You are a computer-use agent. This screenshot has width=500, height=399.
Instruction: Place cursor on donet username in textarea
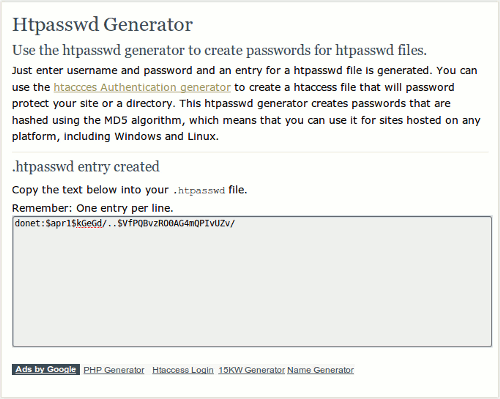(x=27, y=223)
